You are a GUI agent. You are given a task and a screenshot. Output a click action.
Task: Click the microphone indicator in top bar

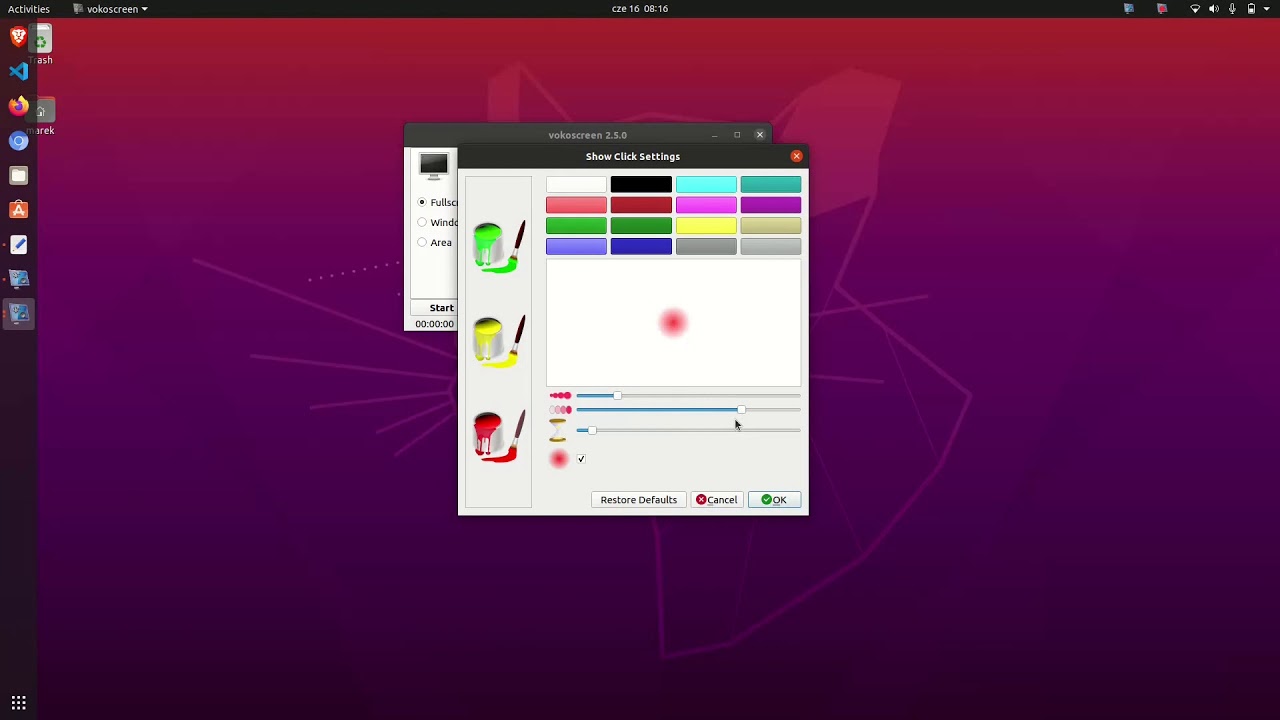1232,8
